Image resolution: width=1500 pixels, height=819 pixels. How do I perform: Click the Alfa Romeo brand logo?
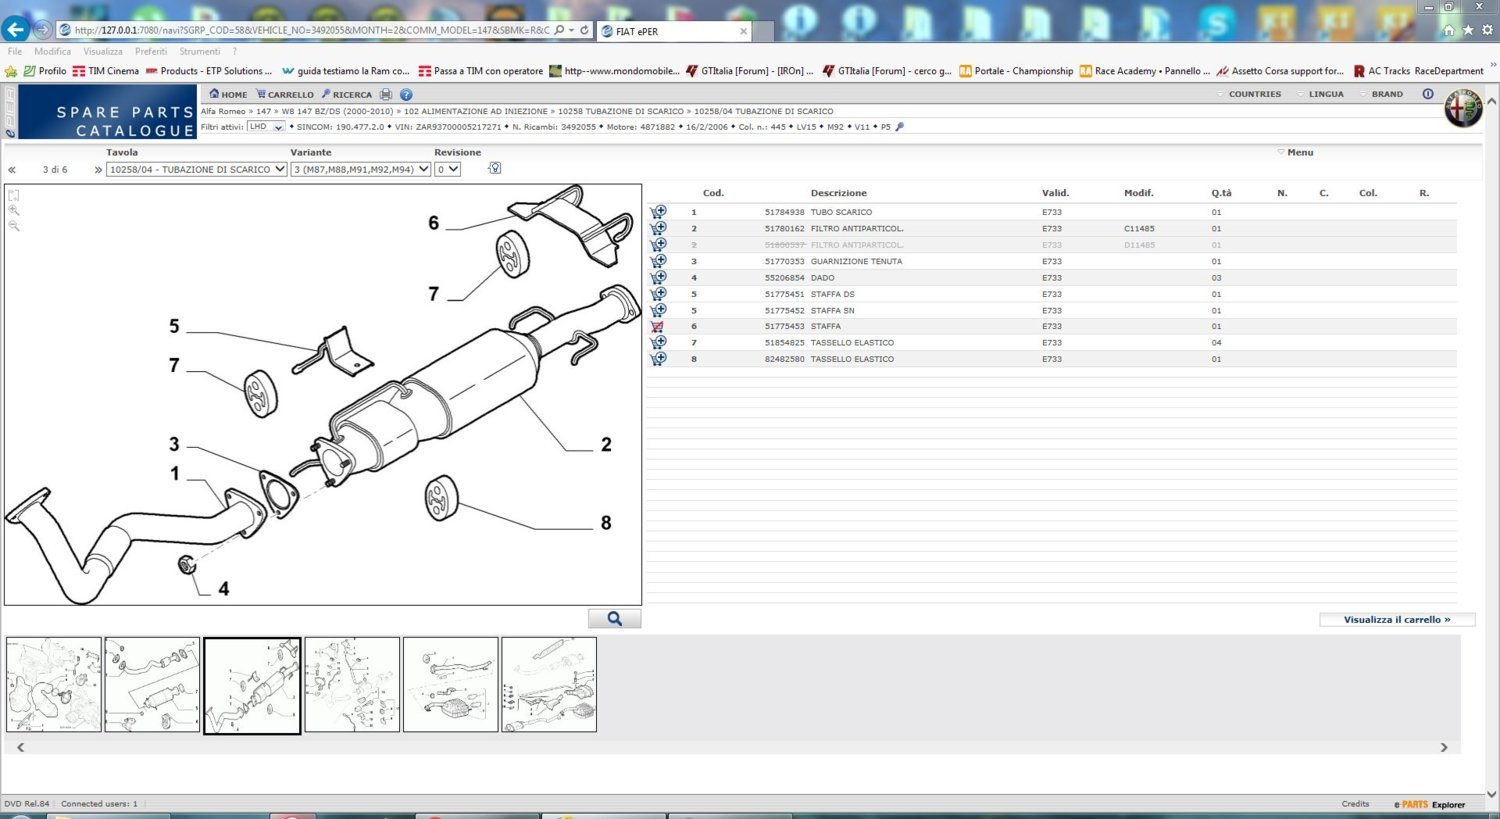pos(1463,108)
